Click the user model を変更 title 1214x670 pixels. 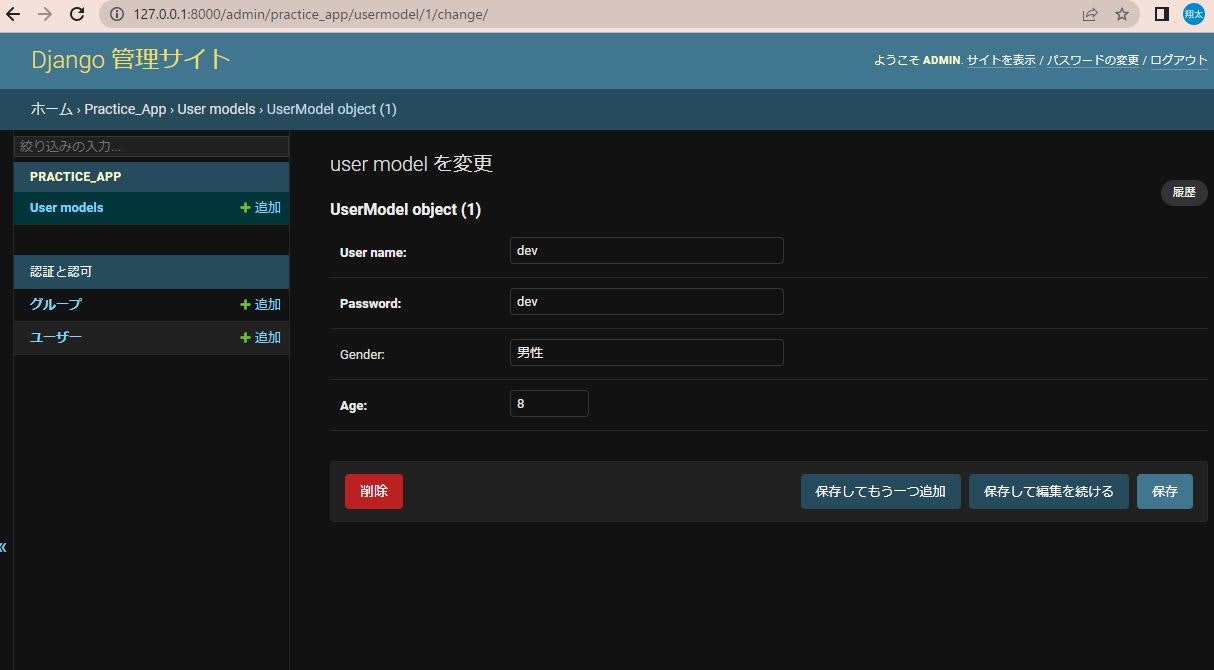point(411,164)
